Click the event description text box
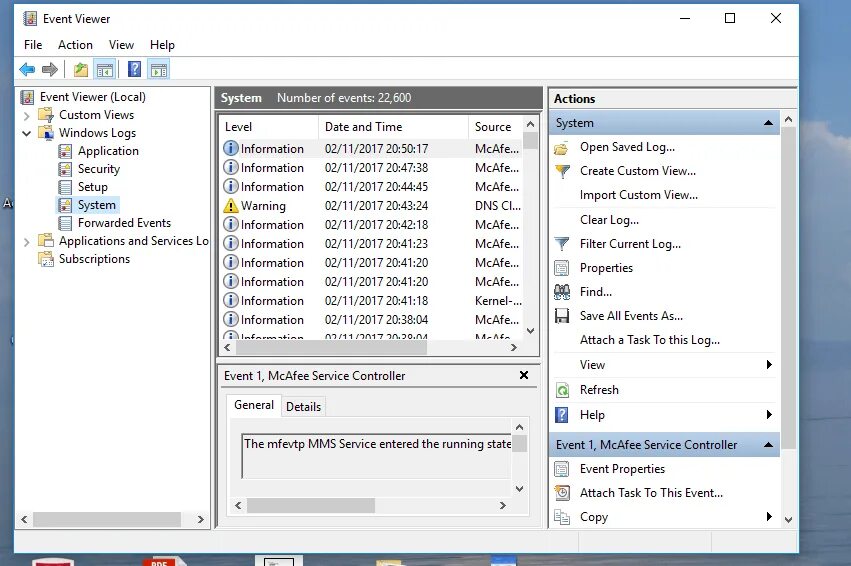 [377, 456]
